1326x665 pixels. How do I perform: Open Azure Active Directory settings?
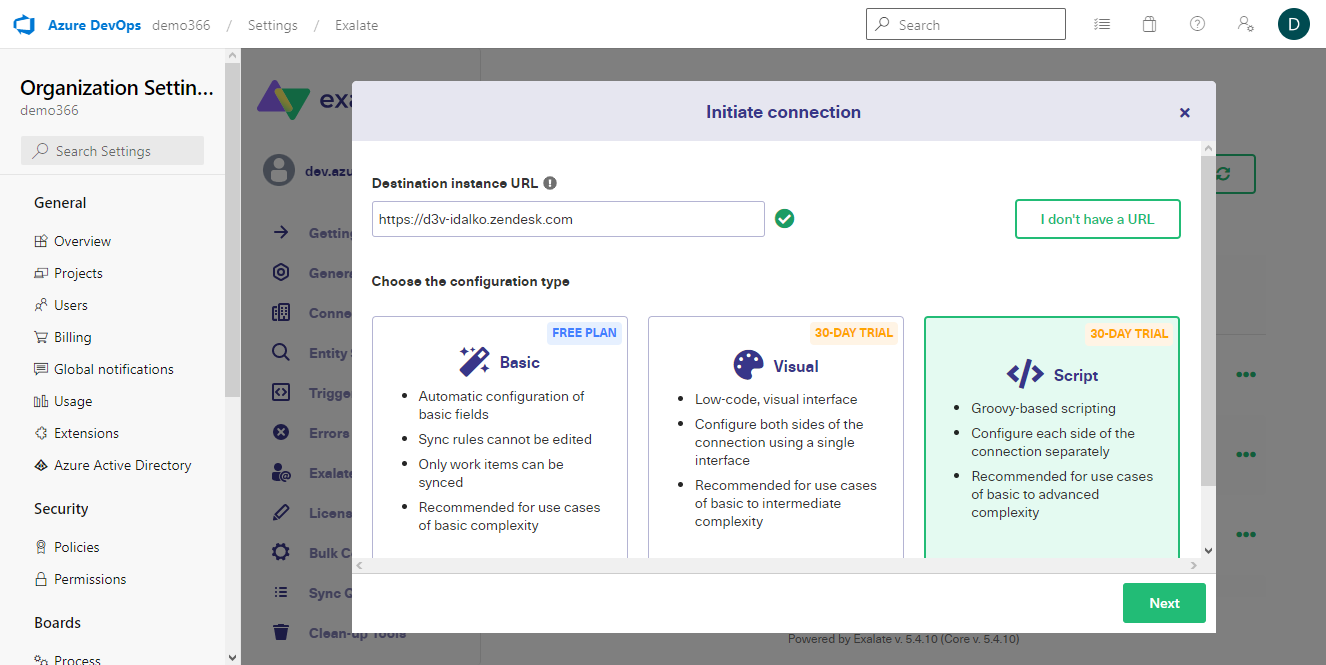point(122,465)
